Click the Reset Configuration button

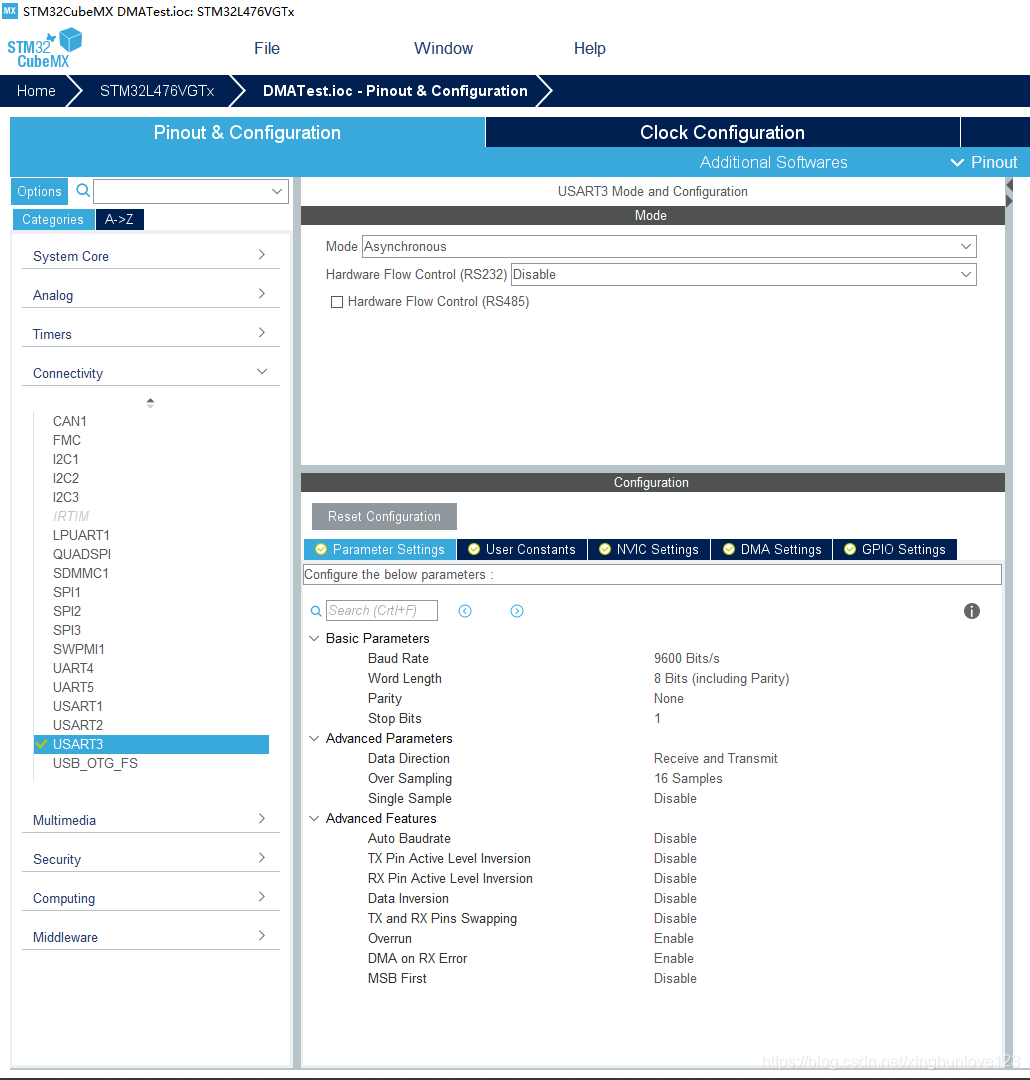point(384,517)
